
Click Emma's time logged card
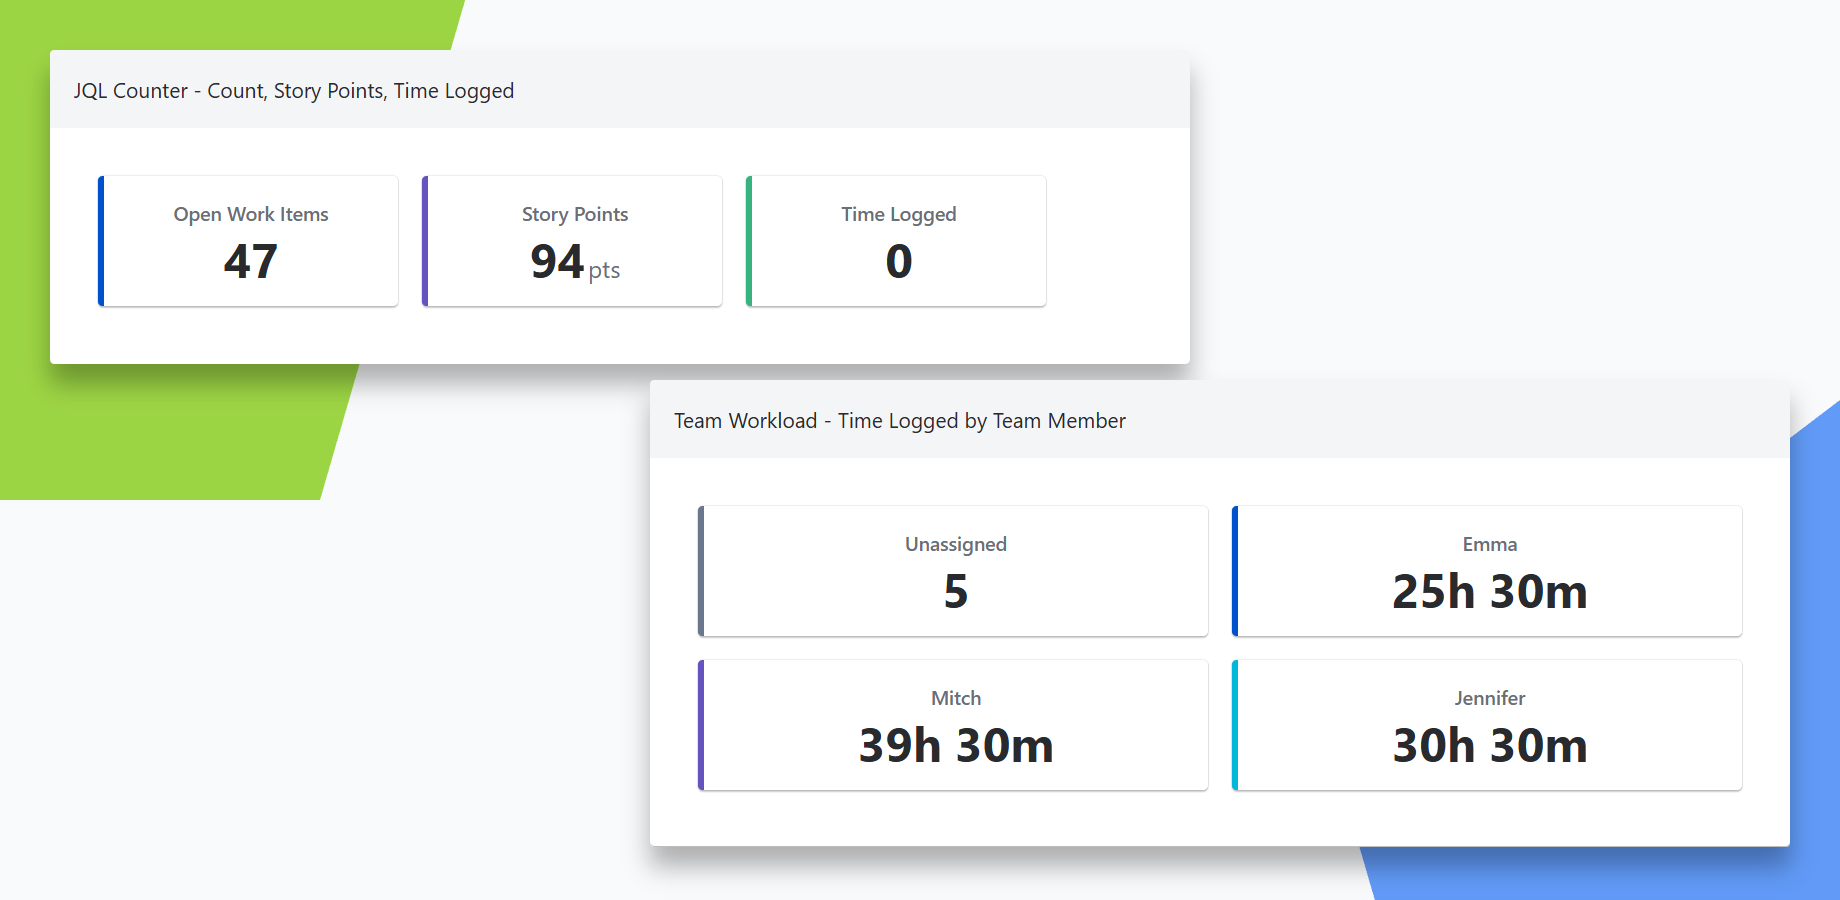pos(1488,570)
